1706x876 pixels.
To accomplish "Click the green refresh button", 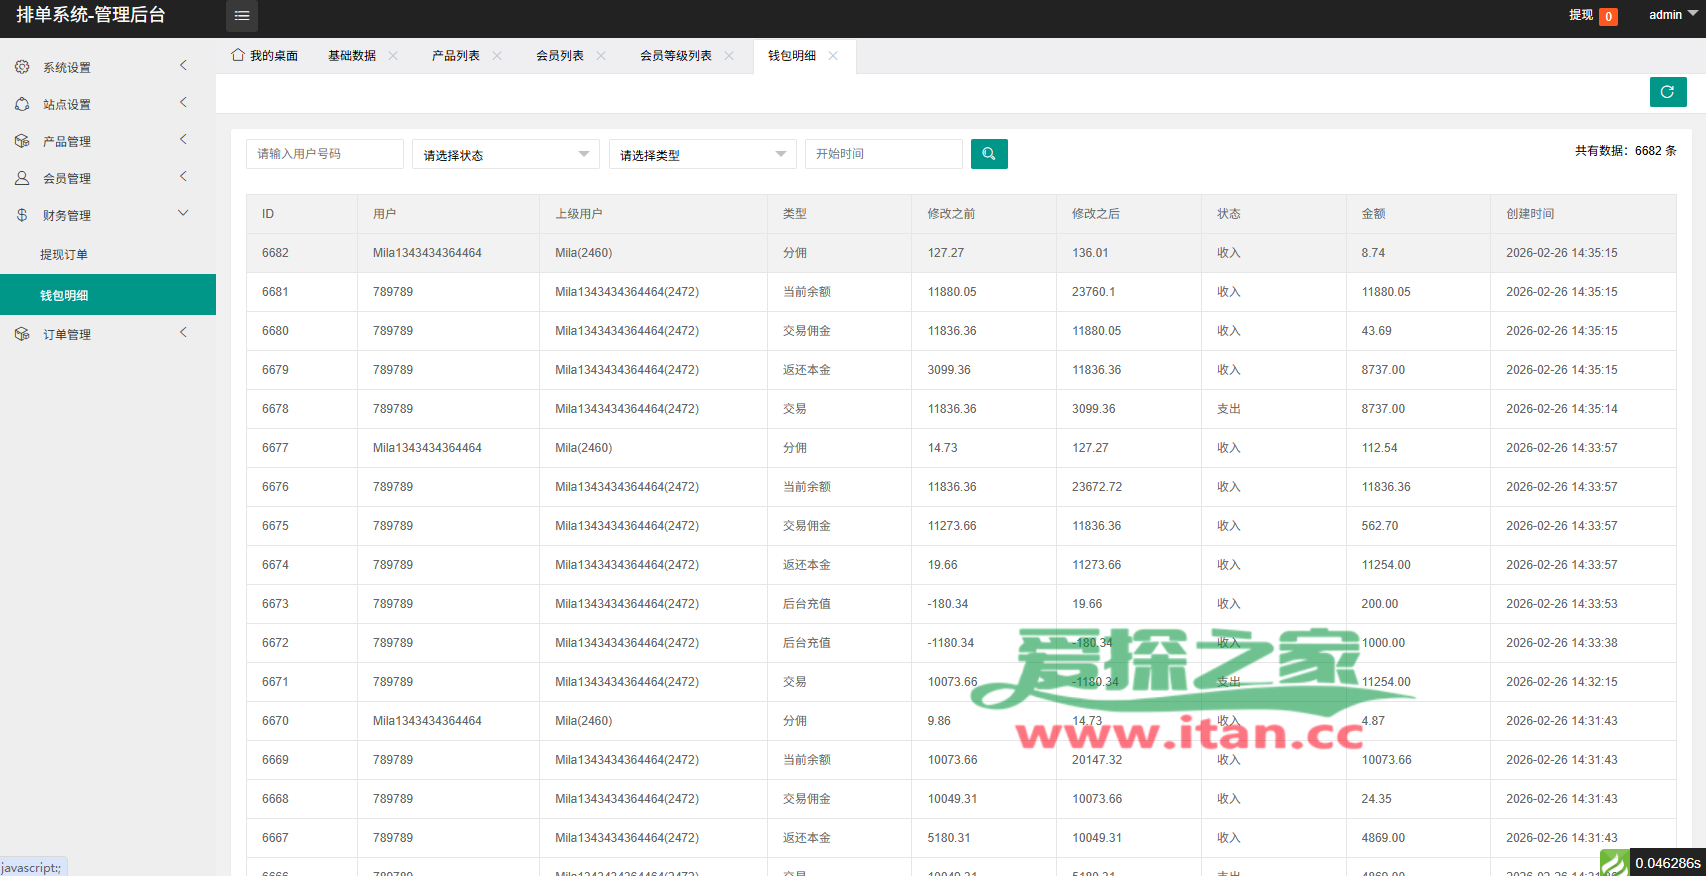I will pos(1667,92).
